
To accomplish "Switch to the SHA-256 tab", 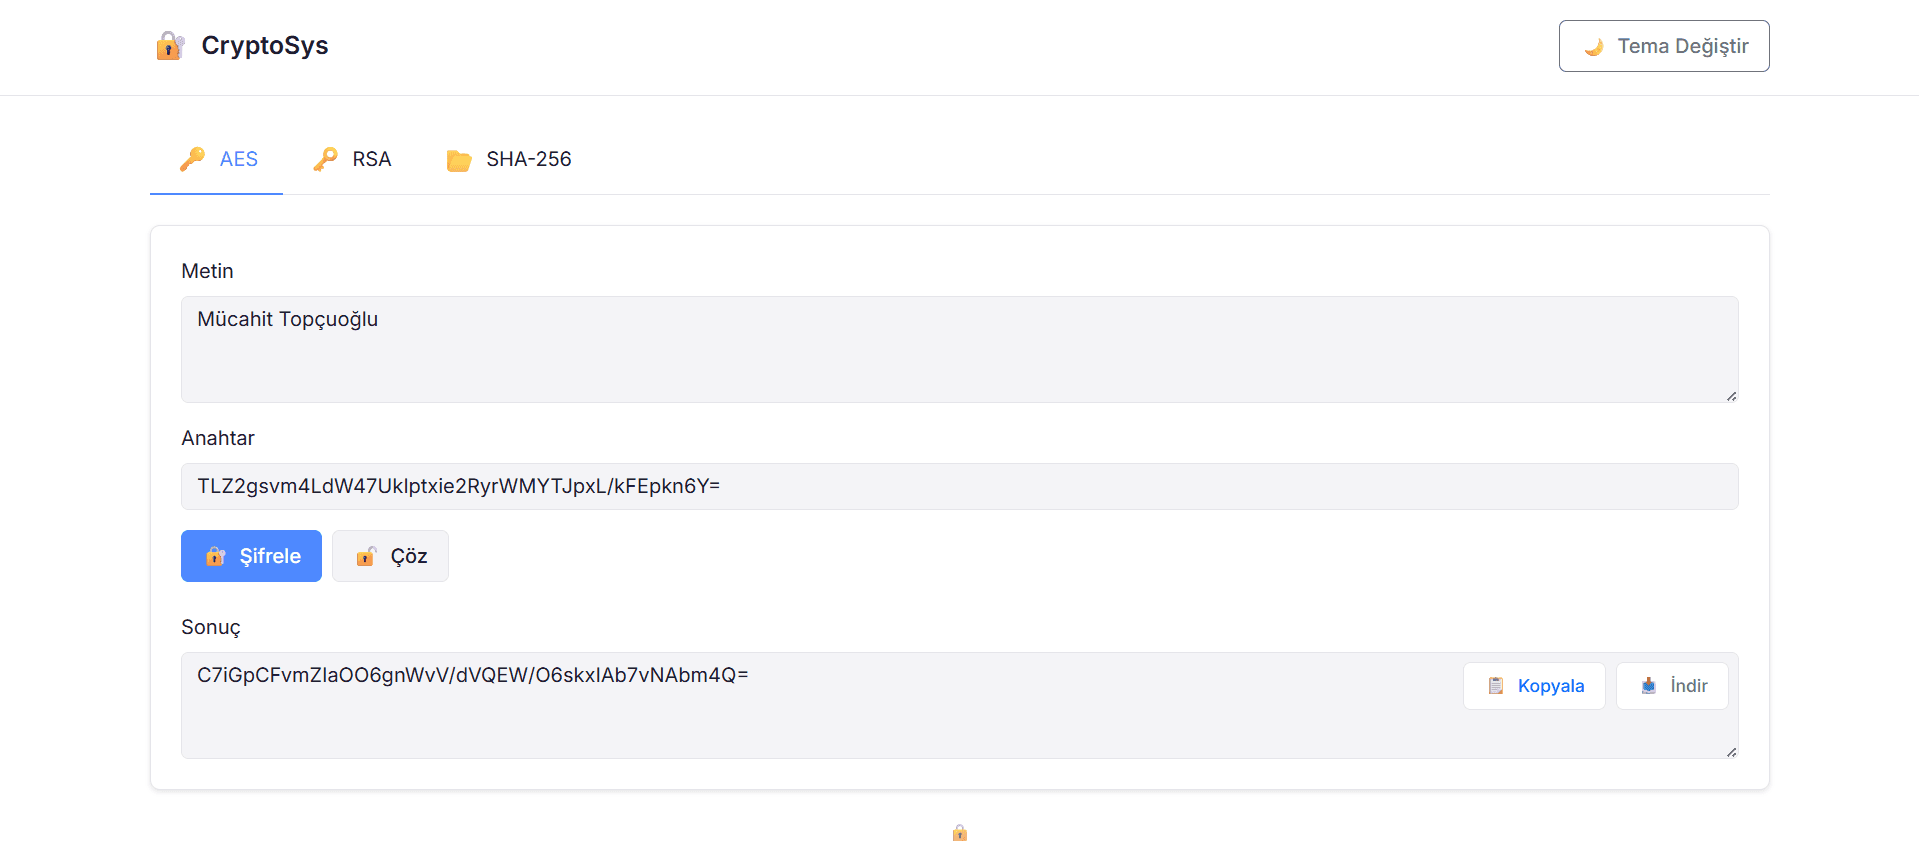I will [x=508, y=159].
